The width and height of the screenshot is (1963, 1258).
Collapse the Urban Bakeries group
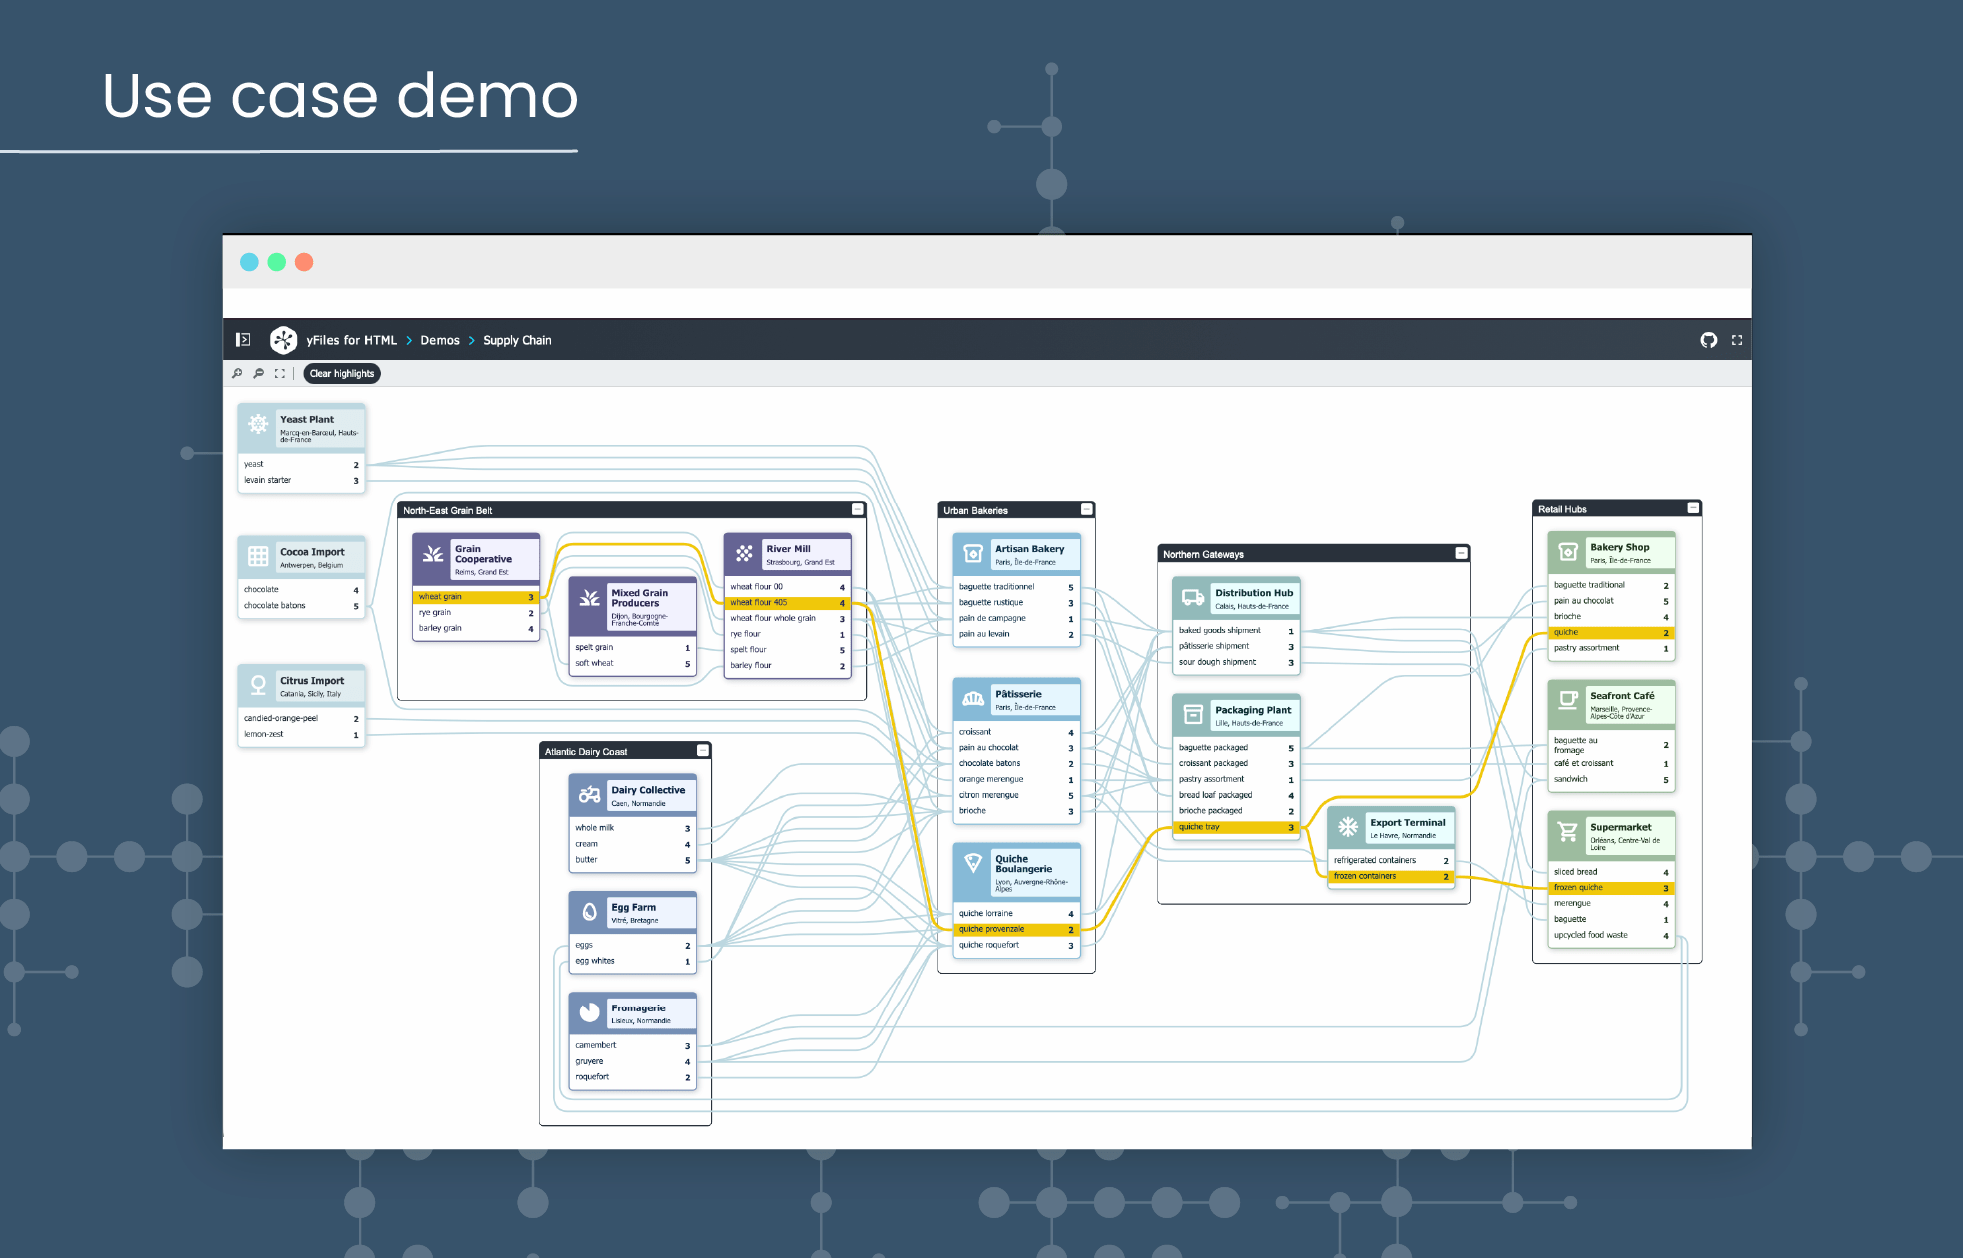click(1086, 509)
